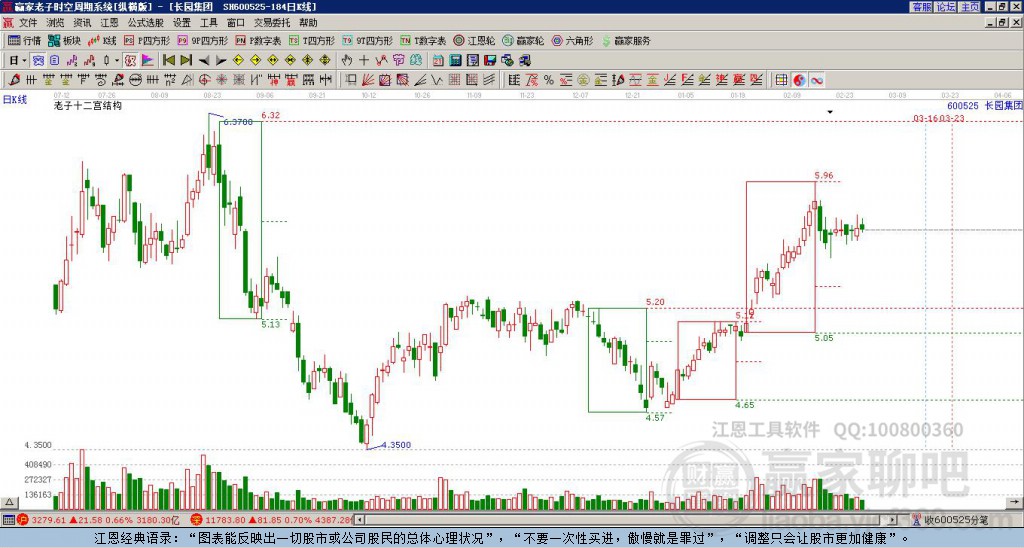1024x548 pixels.
Task: Open the P数字表 number table
Action: pos(259,40)
